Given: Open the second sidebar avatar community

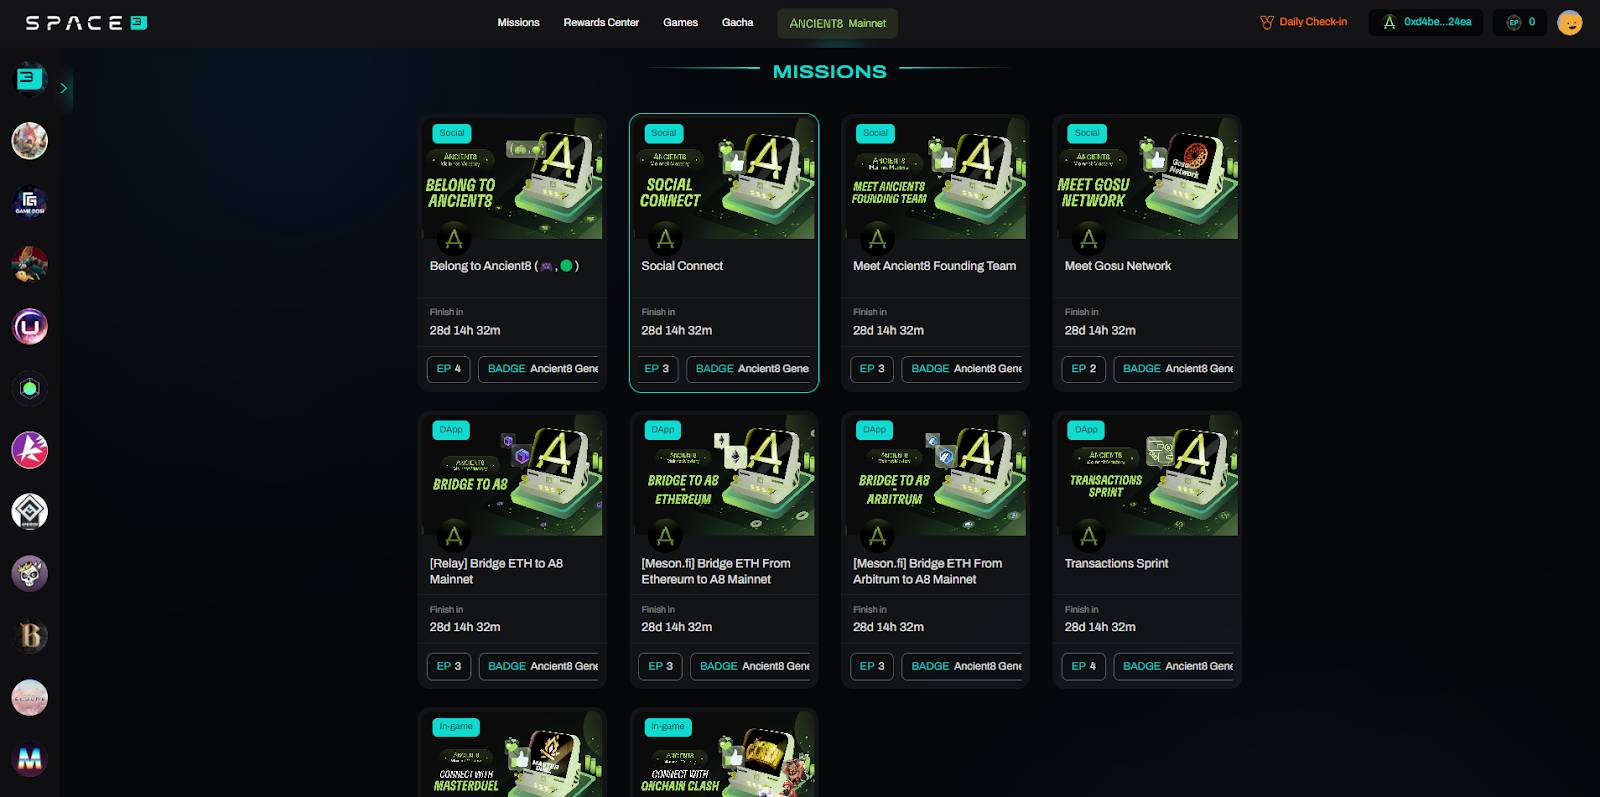Looking at the screenshot, I should [x=30, y=140].
